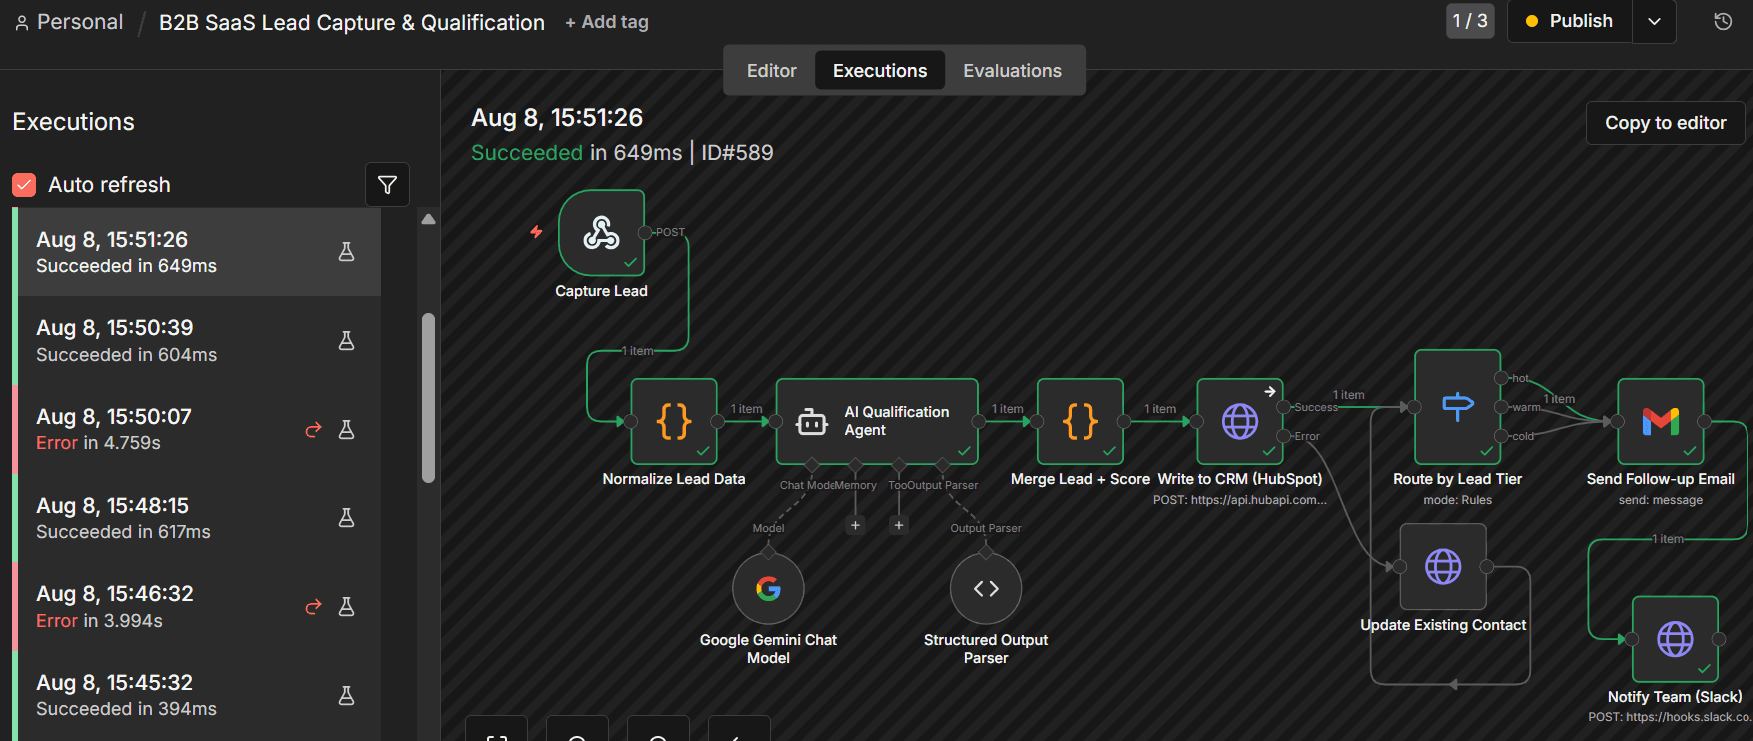Open the Merge Lead + Score node
Screen dimensions: 1753x741
tap(1081, 421)
